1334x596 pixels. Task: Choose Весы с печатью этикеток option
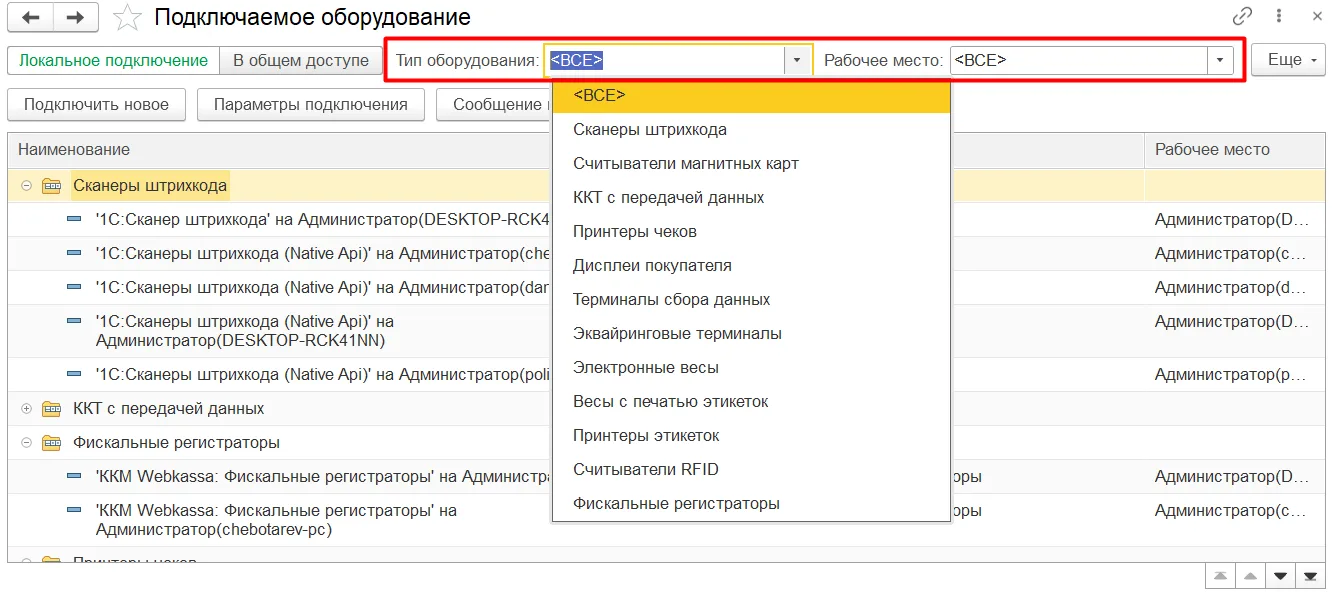coord(751,402)
